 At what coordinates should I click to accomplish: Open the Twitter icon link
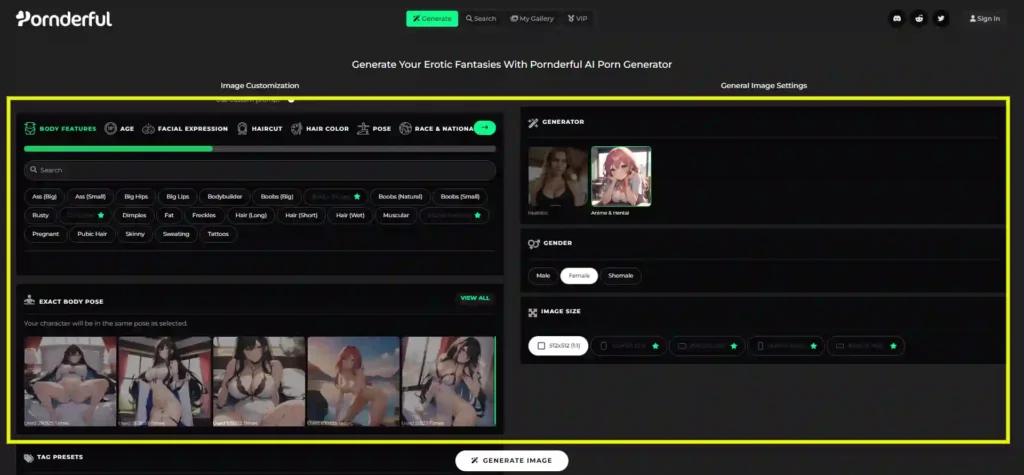(941, 18)
